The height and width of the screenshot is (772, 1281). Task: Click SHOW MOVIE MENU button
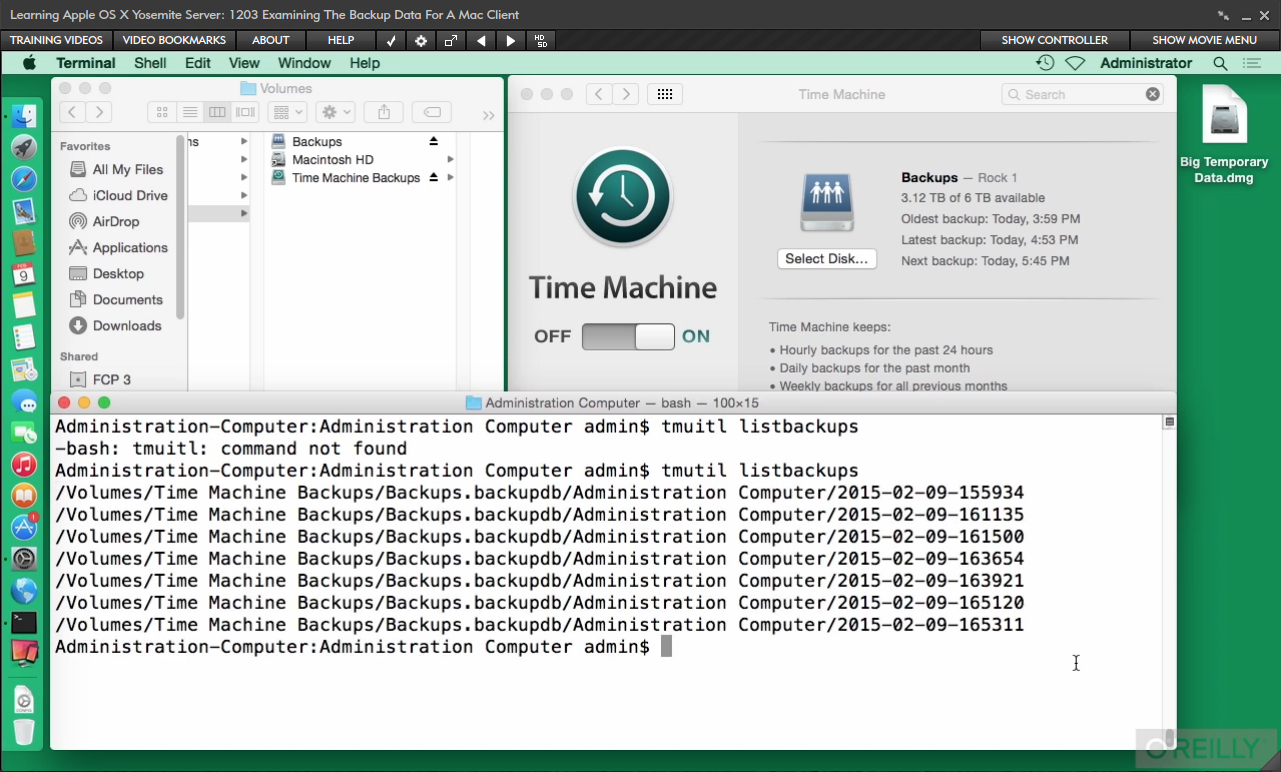(x=1205, y=40)
